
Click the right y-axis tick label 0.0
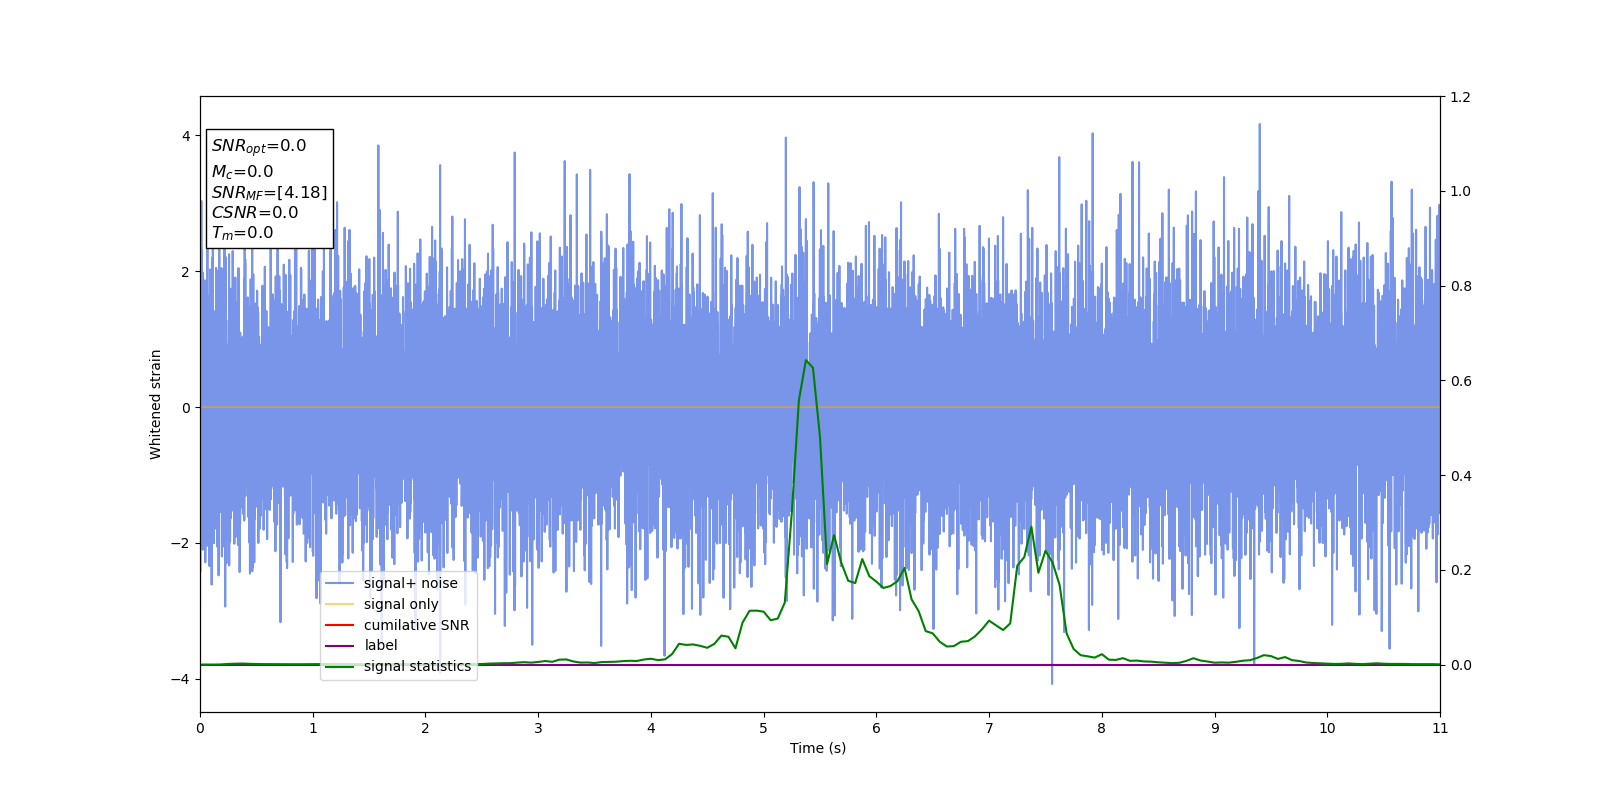tap(1461, 665)
